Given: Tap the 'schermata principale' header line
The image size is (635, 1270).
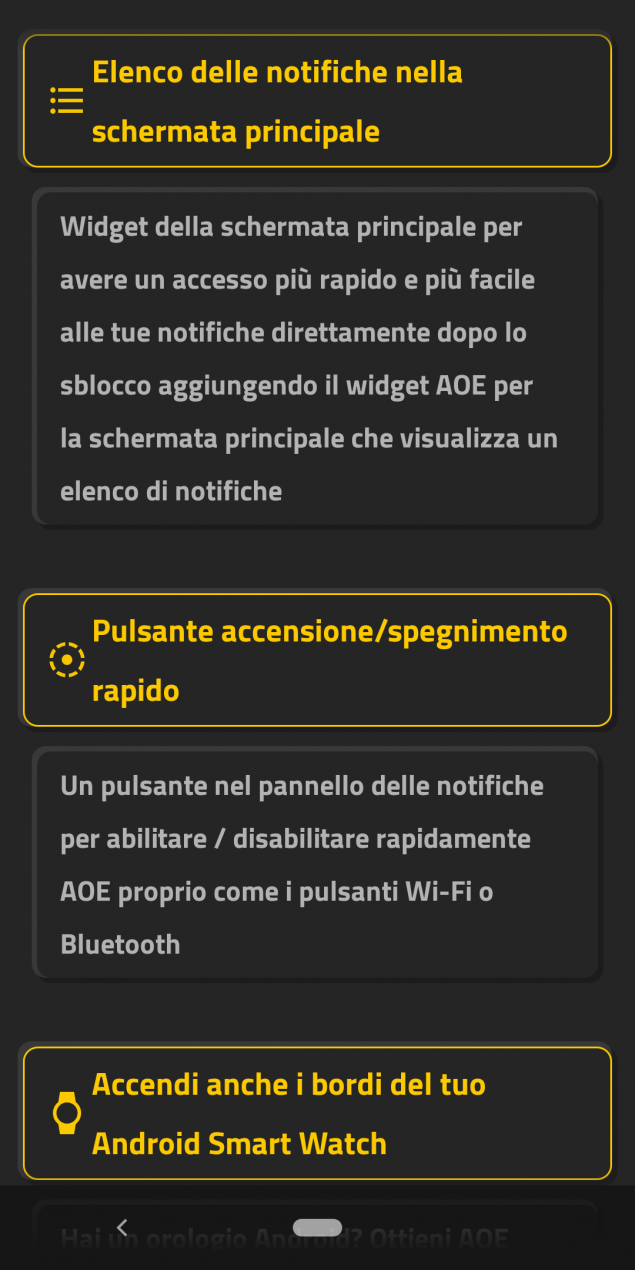Looking at the screenshot, I should 236,132.
